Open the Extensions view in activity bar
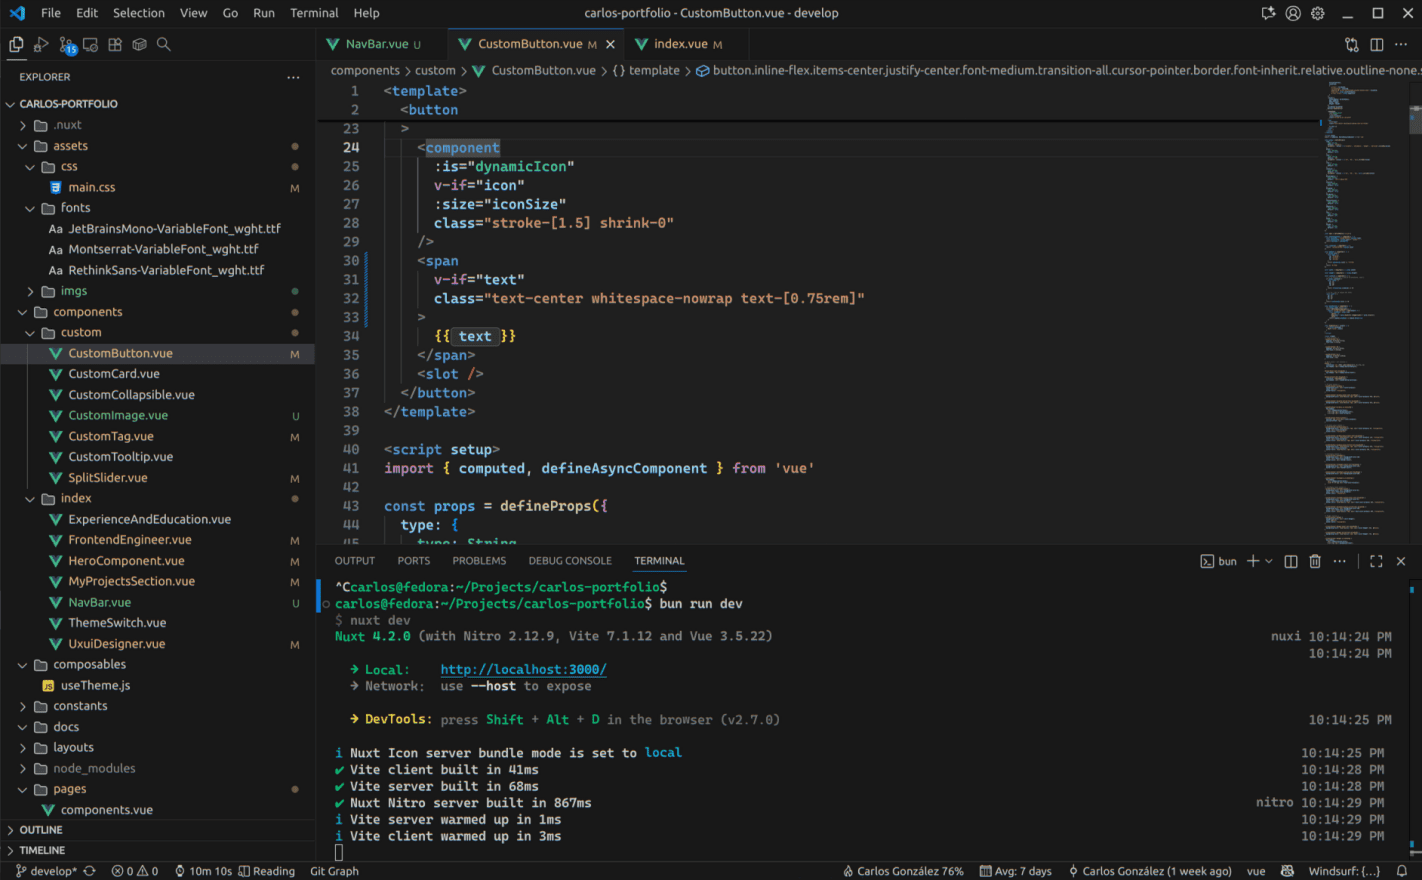1422x880 pixels. [x=115, y=45]
